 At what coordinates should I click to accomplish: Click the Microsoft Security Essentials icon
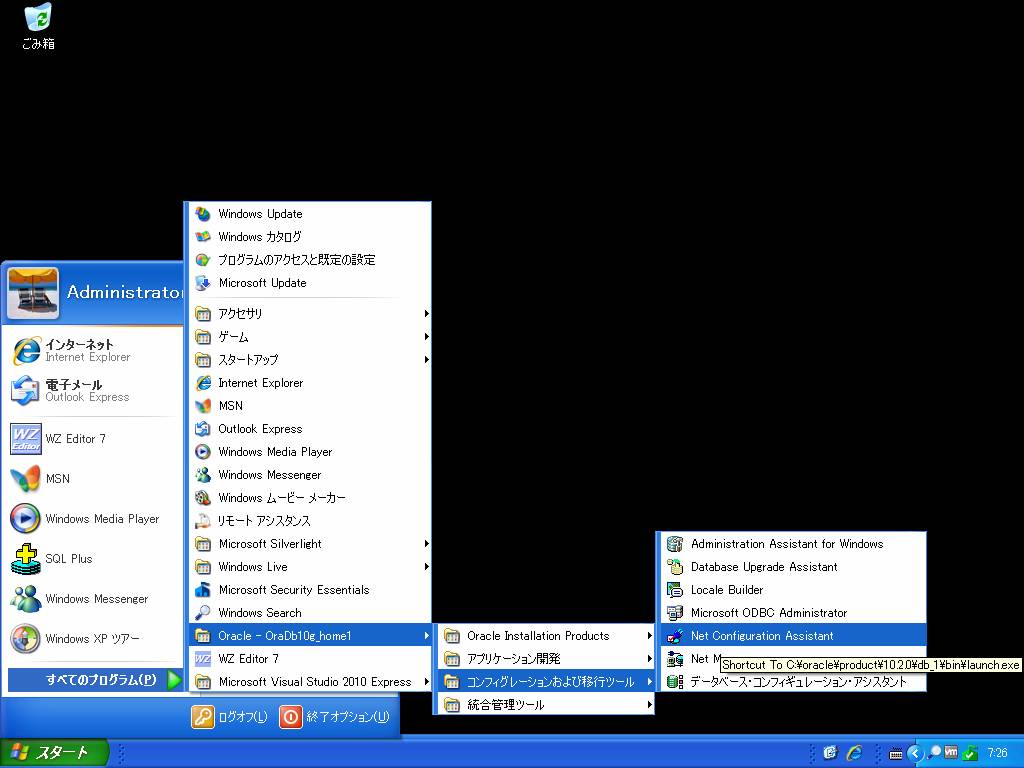pos(203,590)
